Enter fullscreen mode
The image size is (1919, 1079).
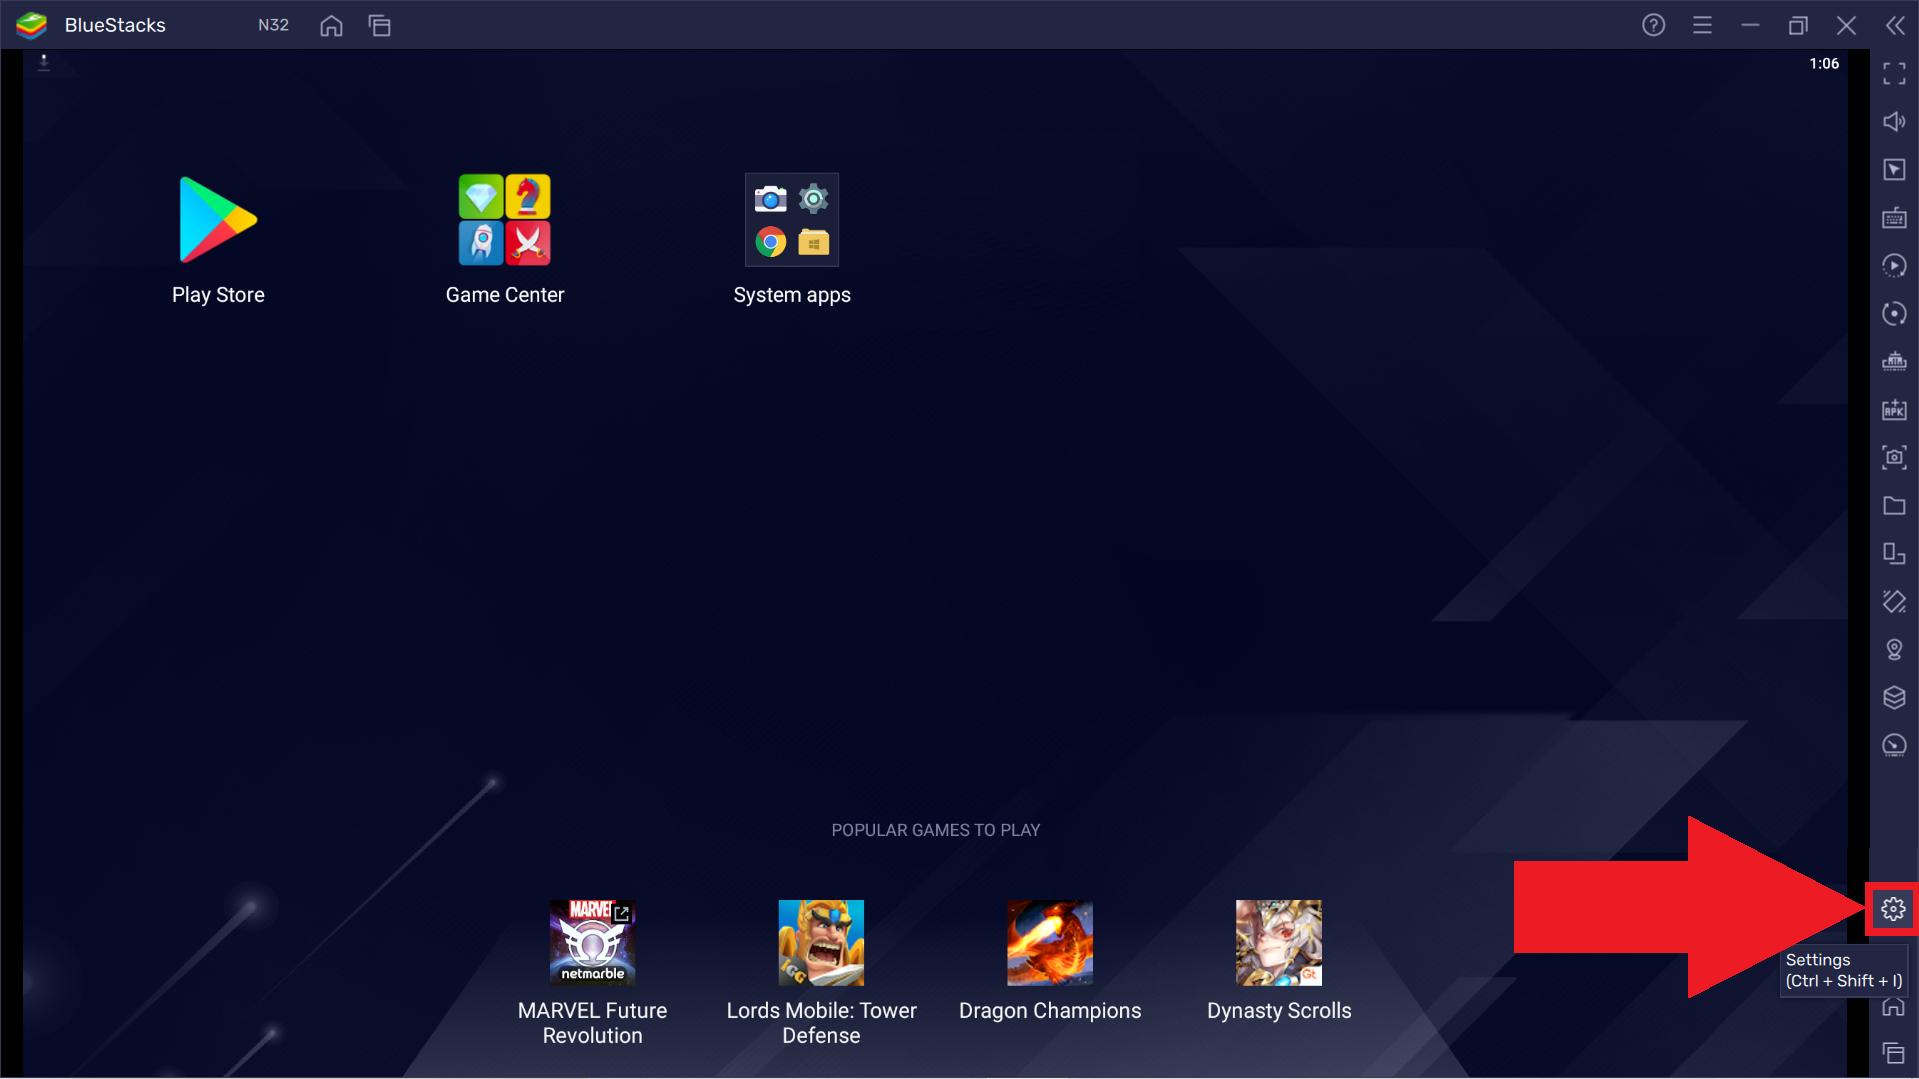click(x=1893, y=73)
